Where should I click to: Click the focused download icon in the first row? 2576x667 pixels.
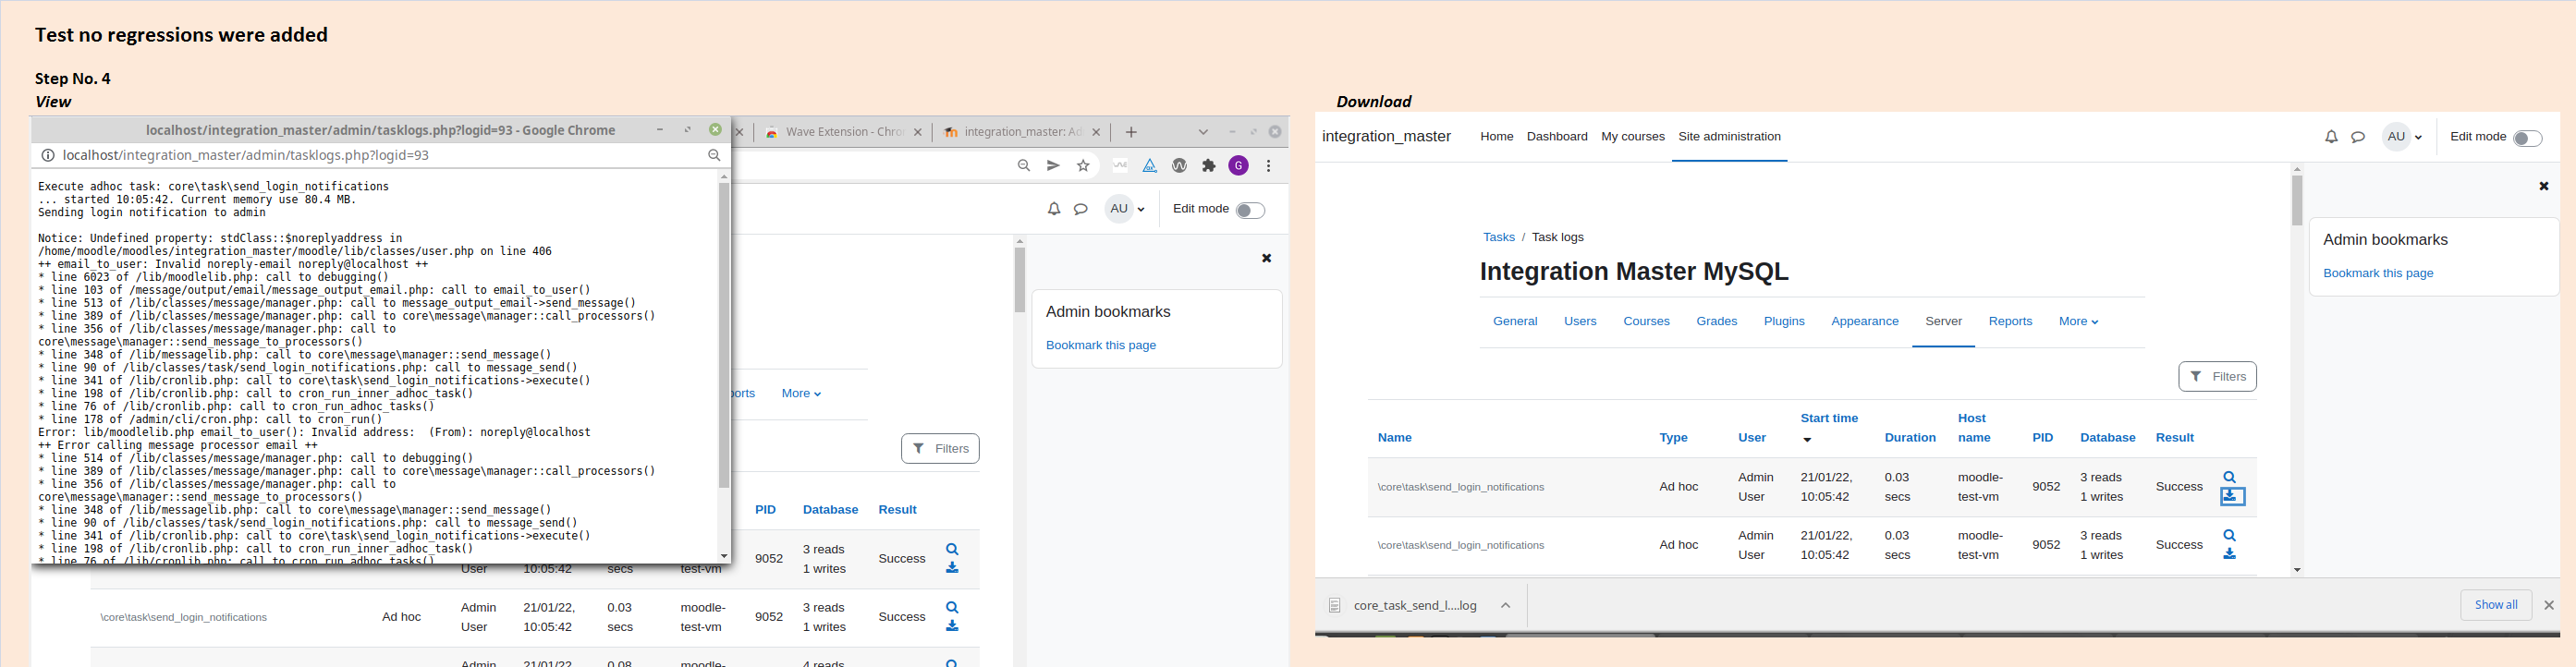[2232, 497]
